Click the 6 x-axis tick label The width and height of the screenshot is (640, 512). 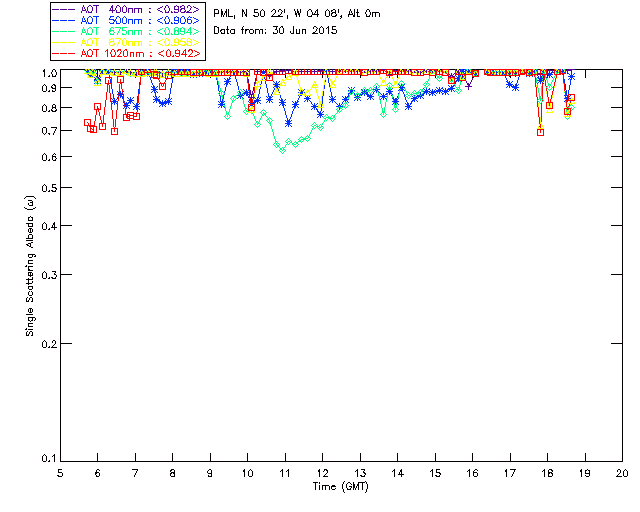[98, 473]
